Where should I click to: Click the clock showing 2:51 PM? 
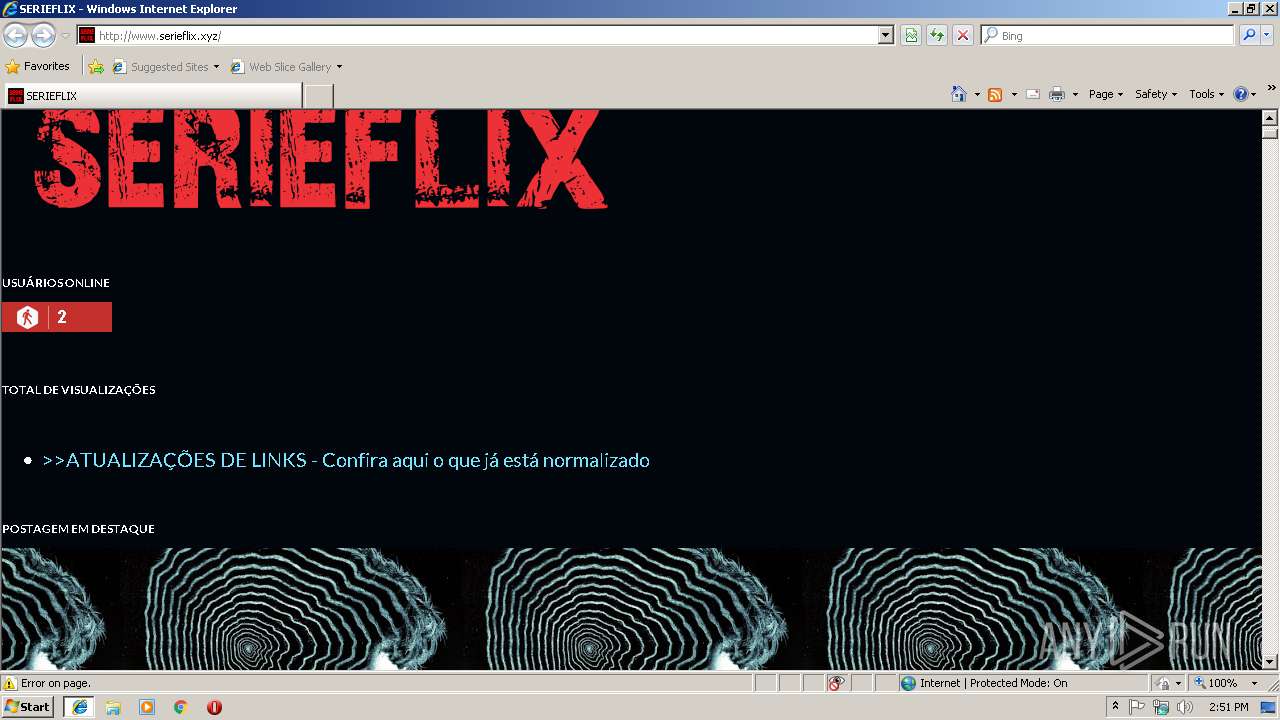[x=1228, y=707]
